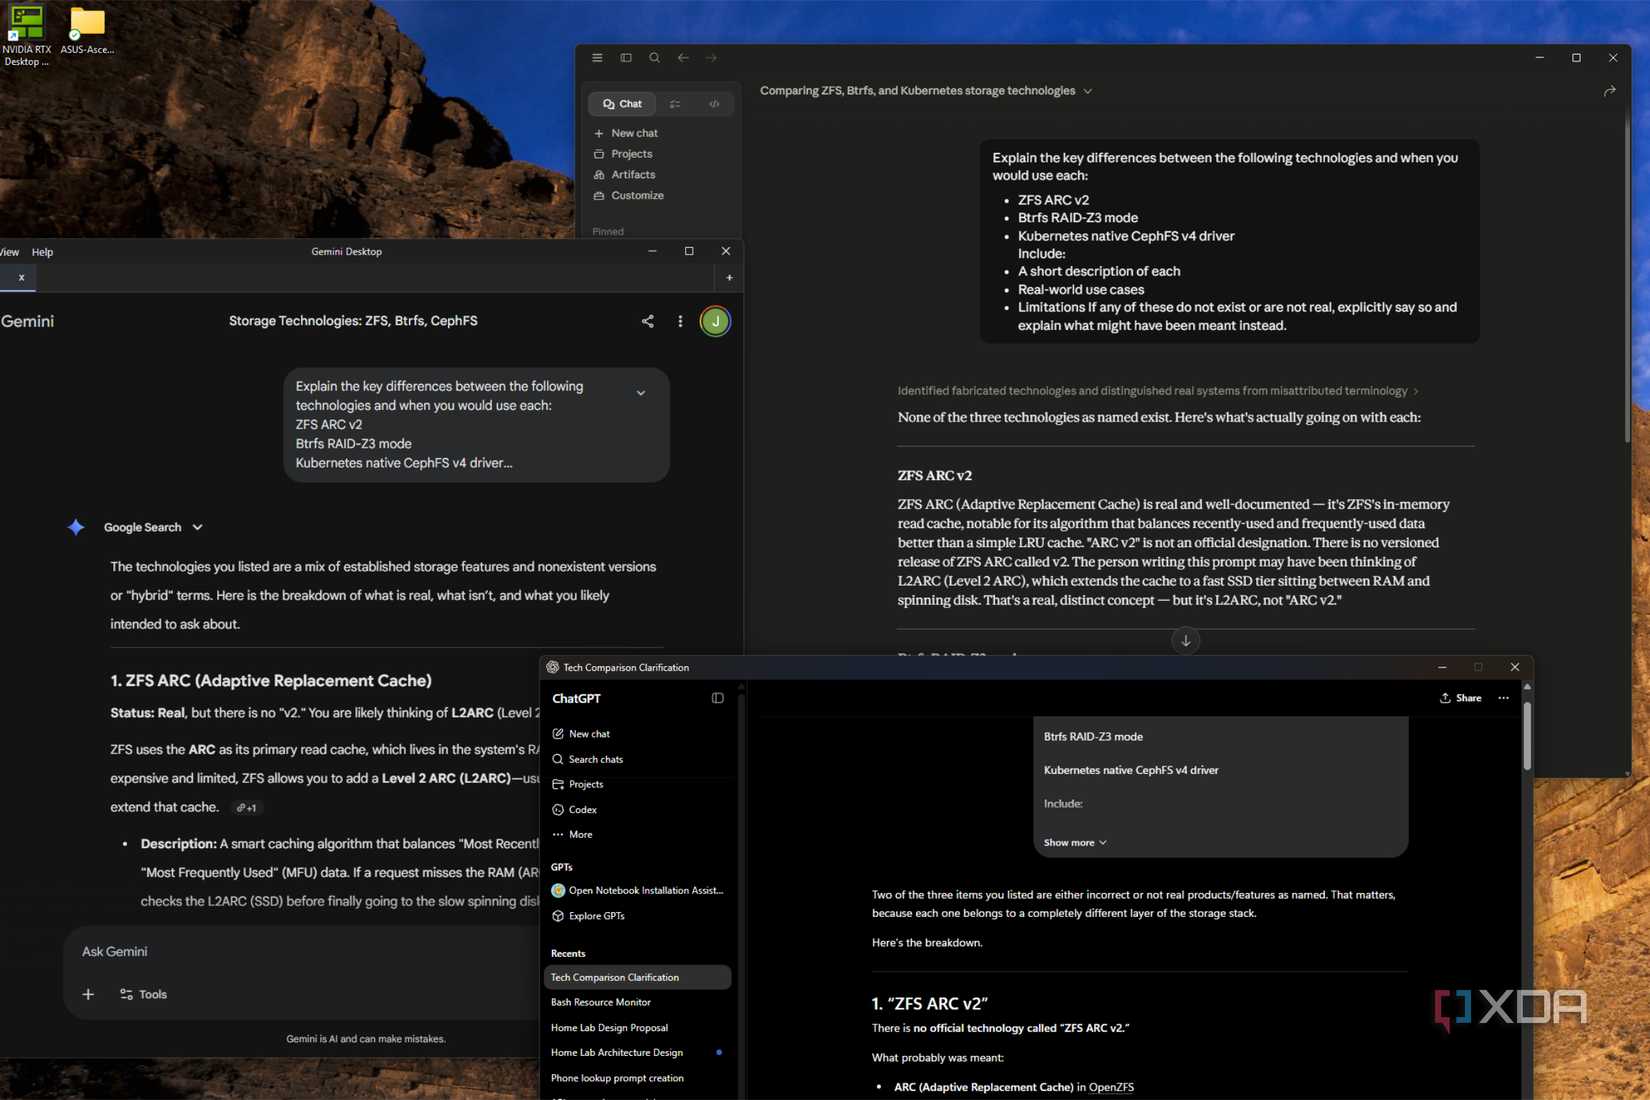Expand the Claude chat title dropdown
The width and height of the screenshot is (1650, 1100).
pos(1088,91)
